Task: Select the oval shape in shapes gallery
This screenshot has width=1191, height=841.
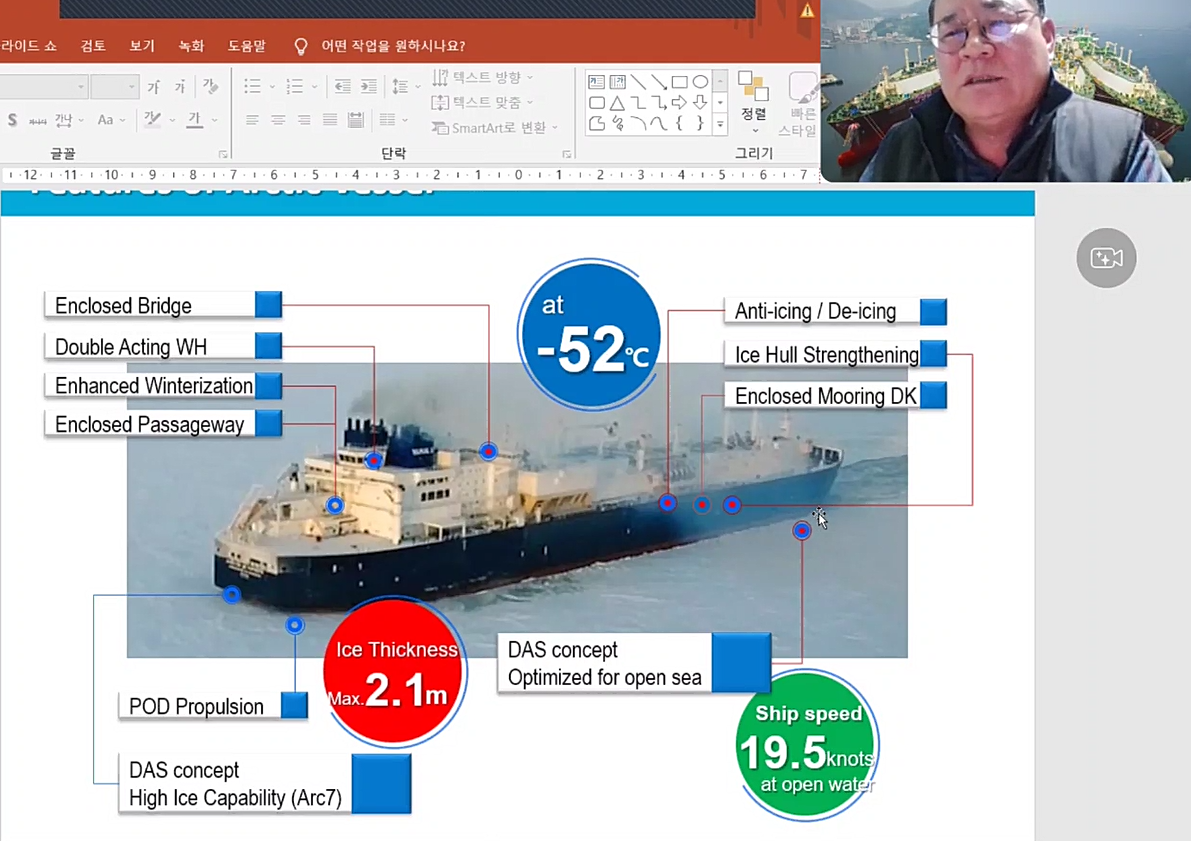Action: tap(700, 82)
